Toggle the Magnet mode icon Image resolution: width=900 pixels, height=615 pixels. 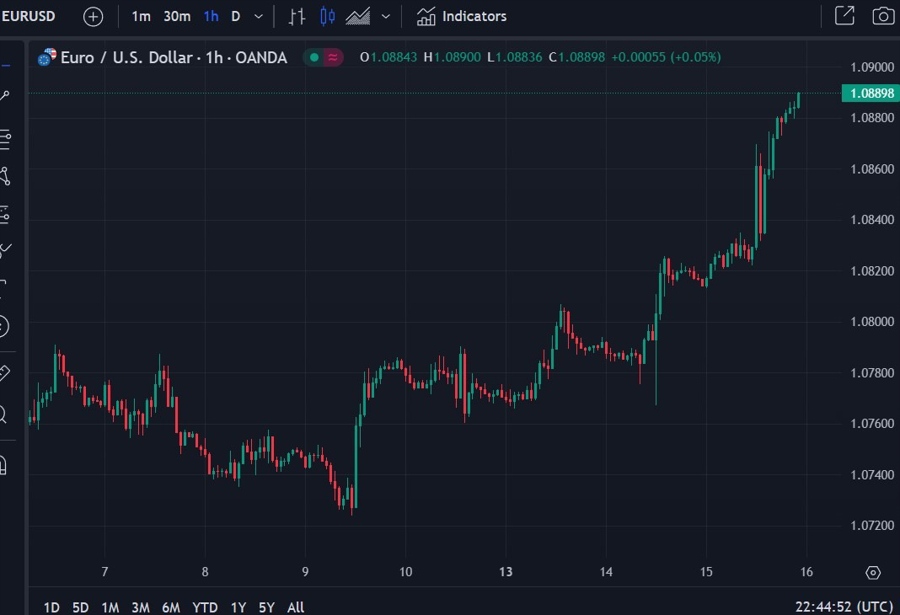click(3, 466)
